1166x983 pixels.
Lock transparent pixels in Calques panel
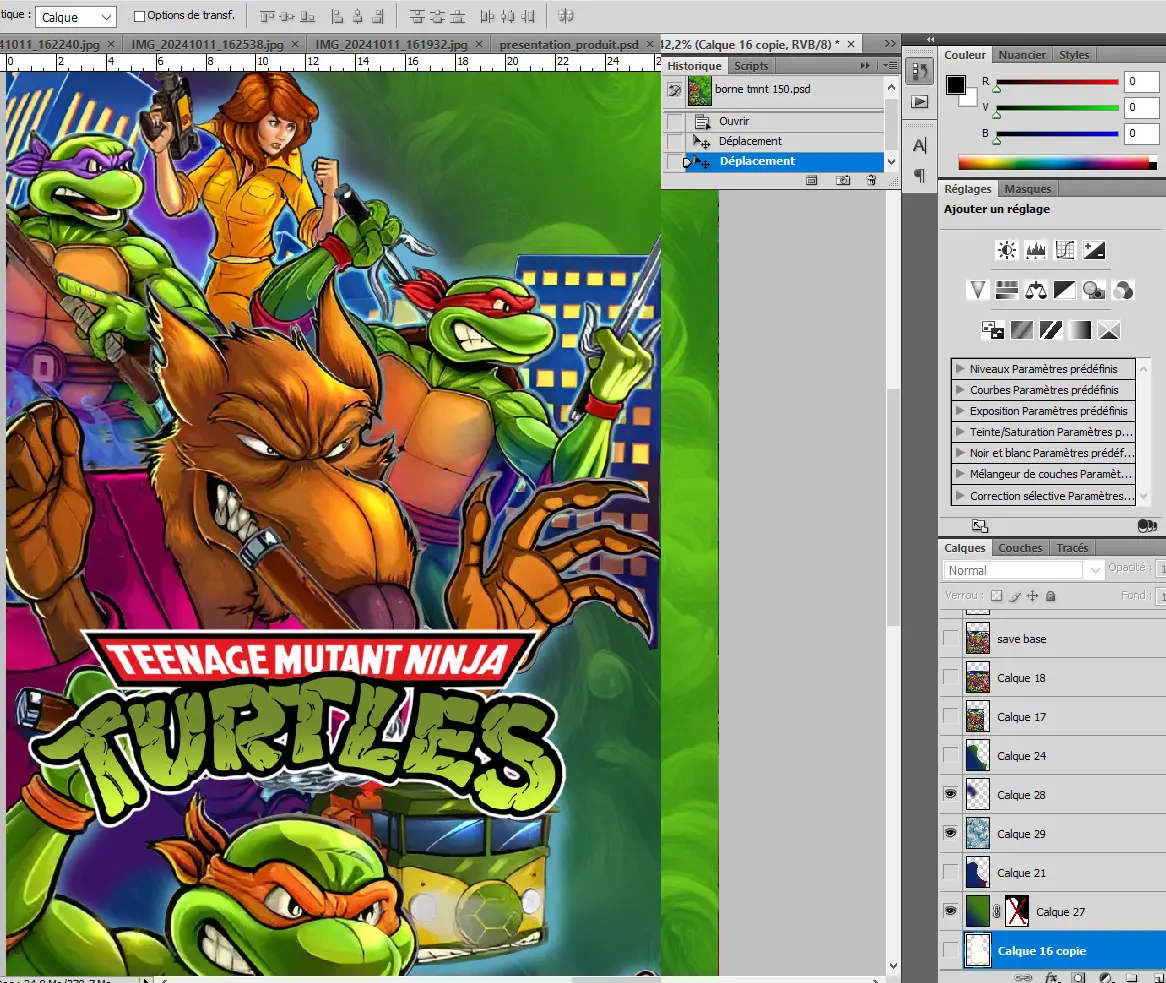point(996,596)
